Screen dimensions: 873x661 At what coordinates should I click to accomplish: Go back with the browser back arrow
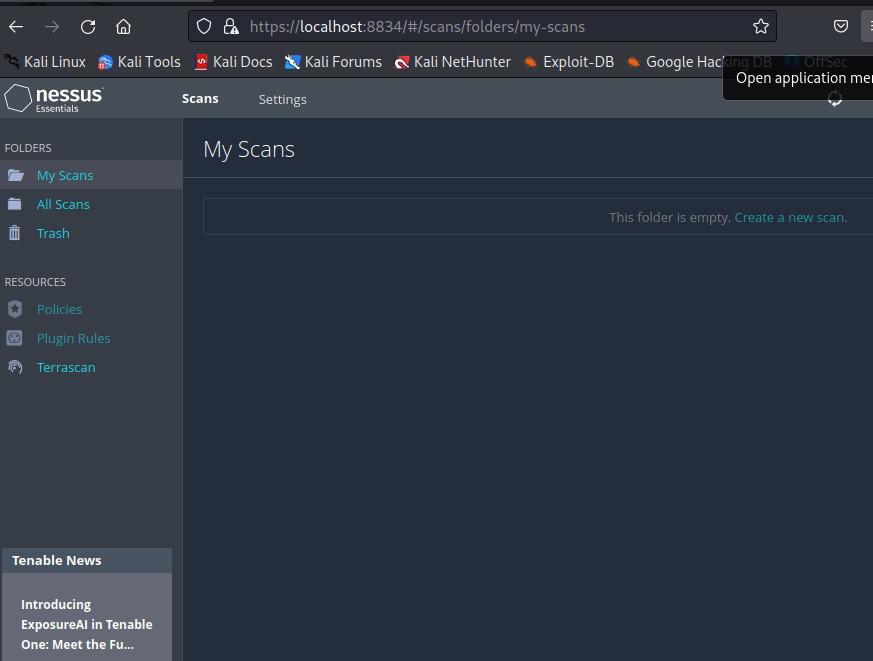point(16,26)
